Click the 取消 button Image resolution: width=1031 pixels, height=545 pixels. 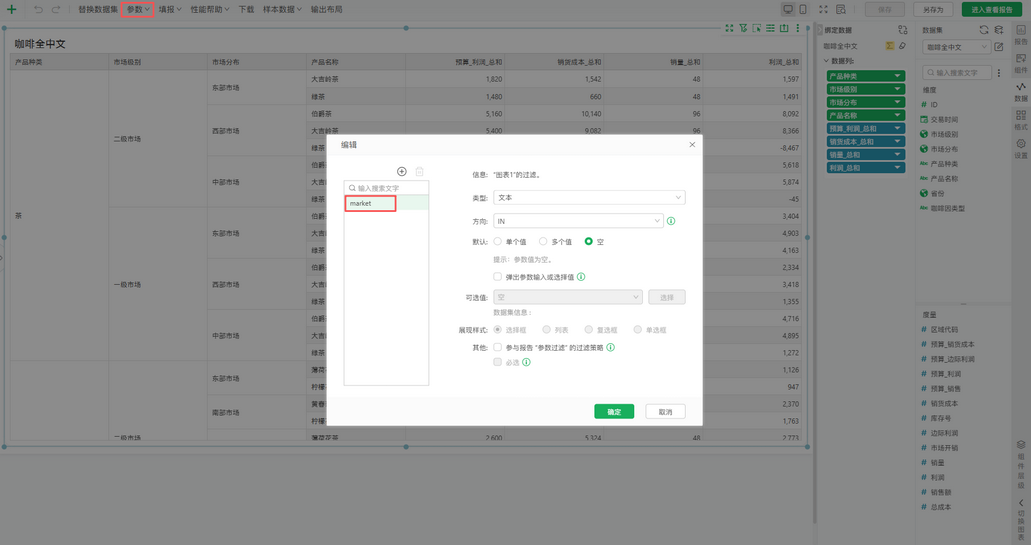[x=665, y=412]
